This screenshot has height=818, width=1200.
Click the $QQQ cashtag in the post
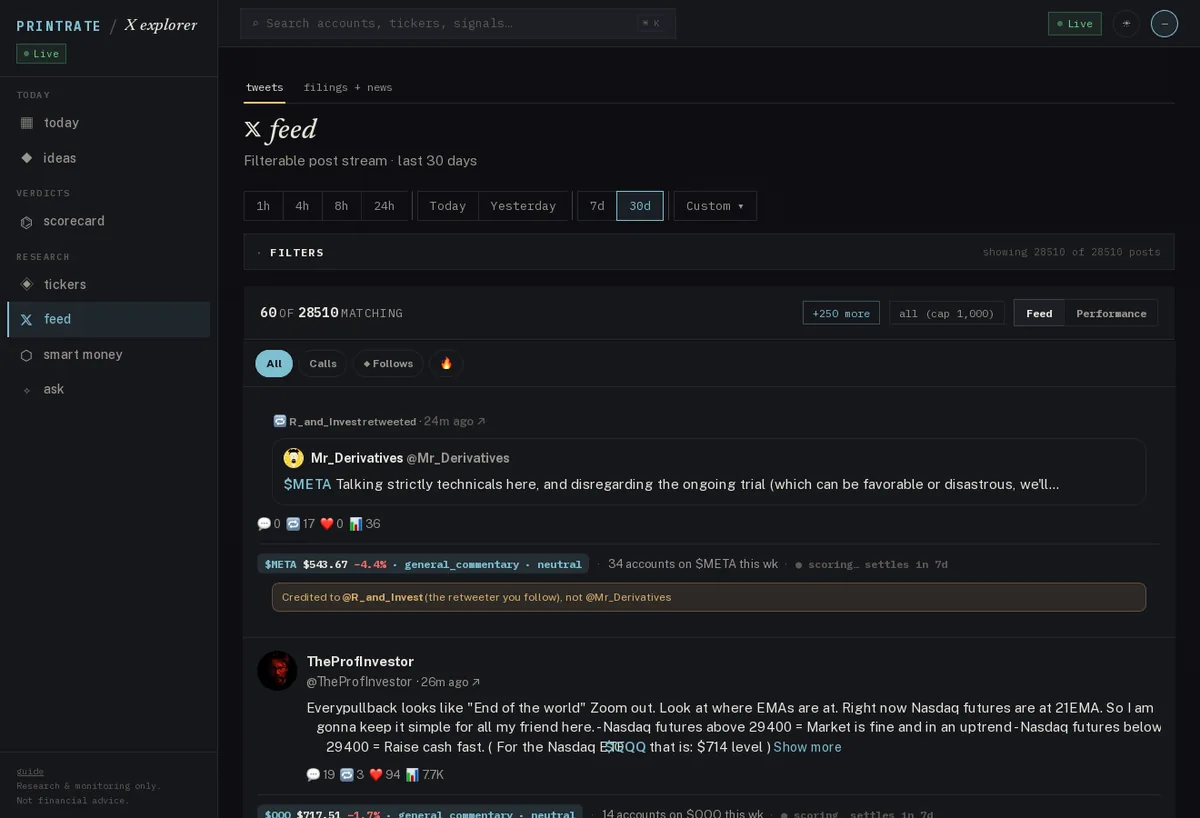626,747
